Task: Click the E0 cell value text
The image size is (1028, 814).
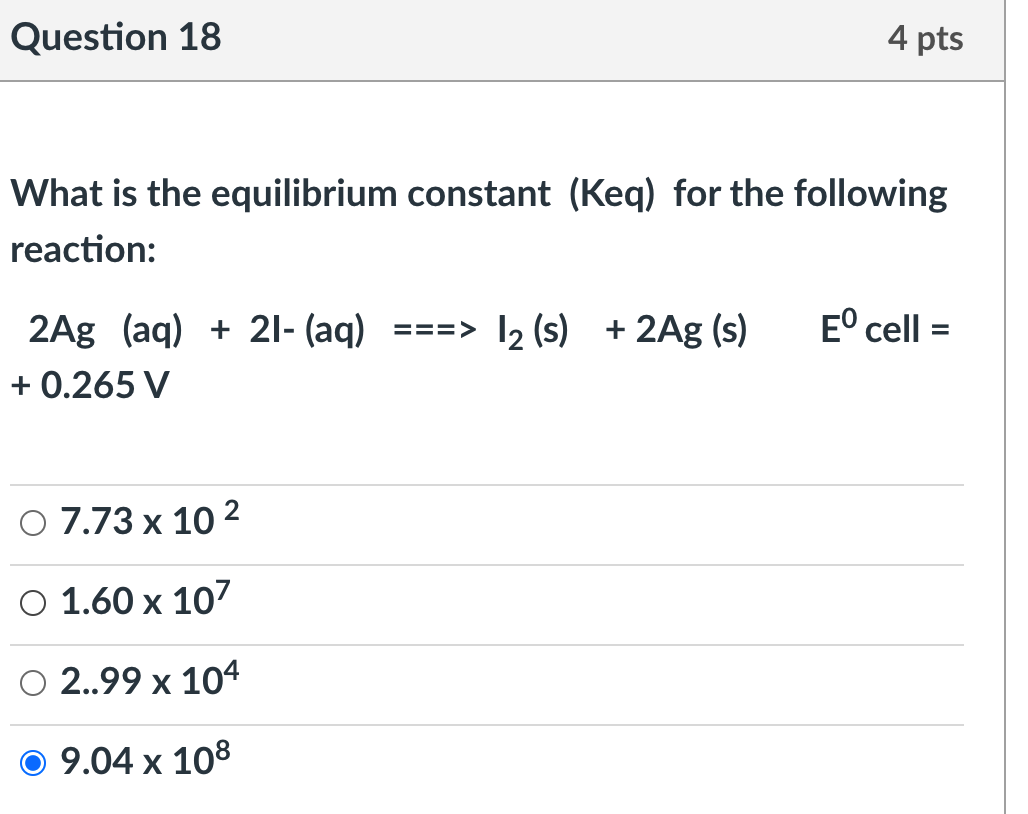Action: pos(885,328)
